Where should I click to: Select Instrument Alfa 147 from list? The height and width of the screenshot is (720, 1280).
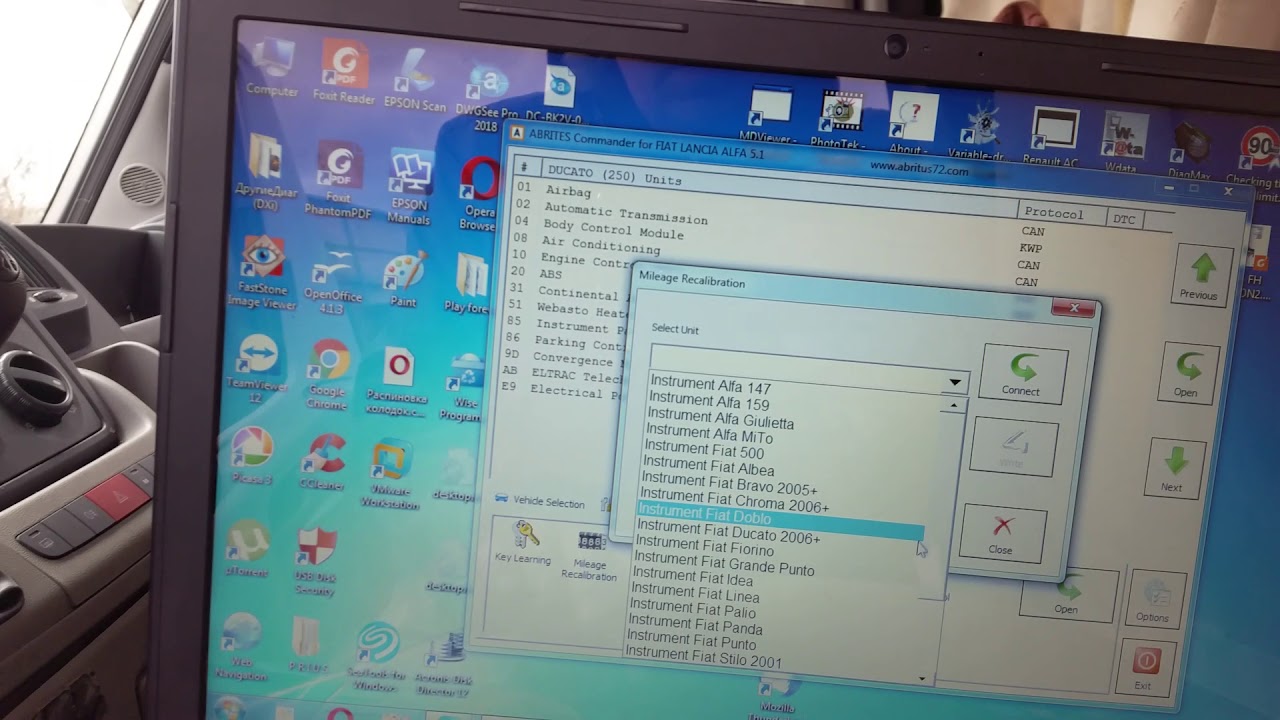click(711, 385)
